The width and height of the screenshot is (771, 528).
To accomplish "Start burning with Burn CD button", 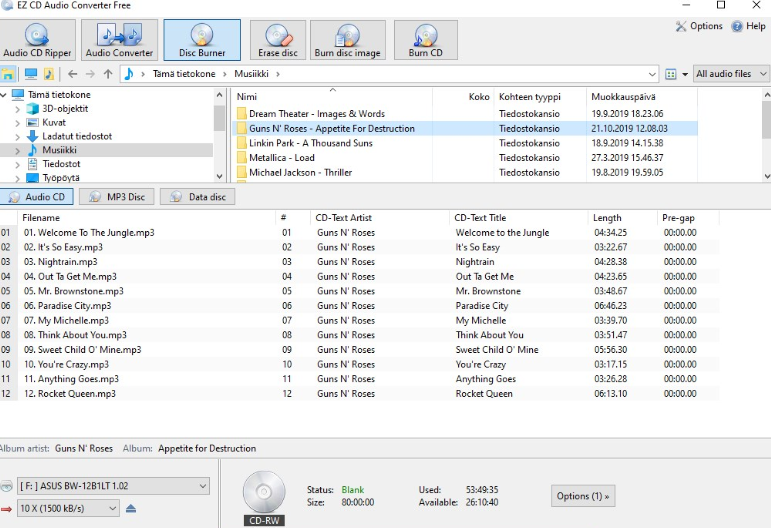I will point(426,40).
